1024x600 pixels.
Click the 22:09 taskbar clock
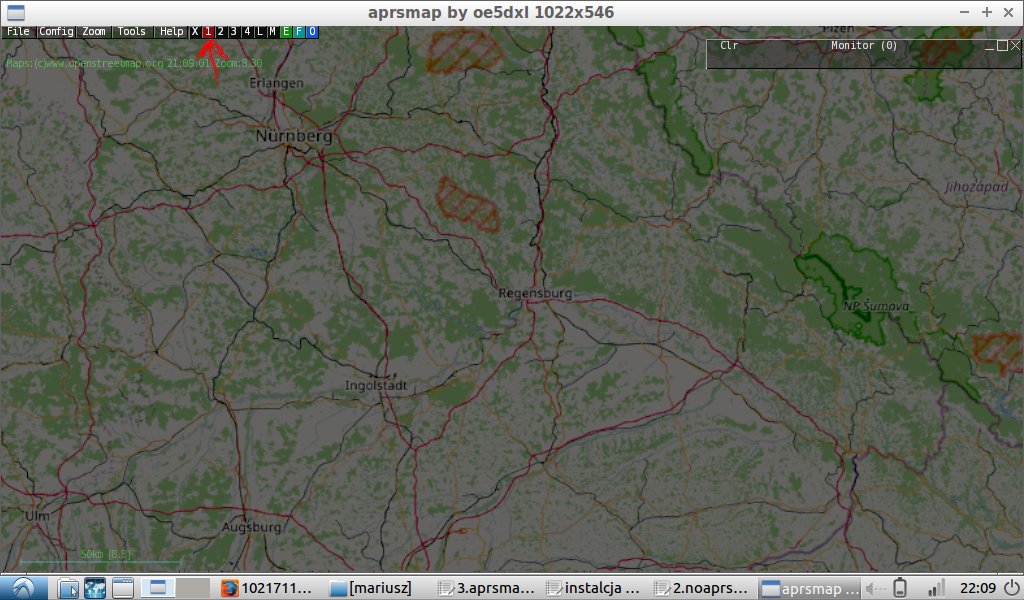(x=978, y=588)
